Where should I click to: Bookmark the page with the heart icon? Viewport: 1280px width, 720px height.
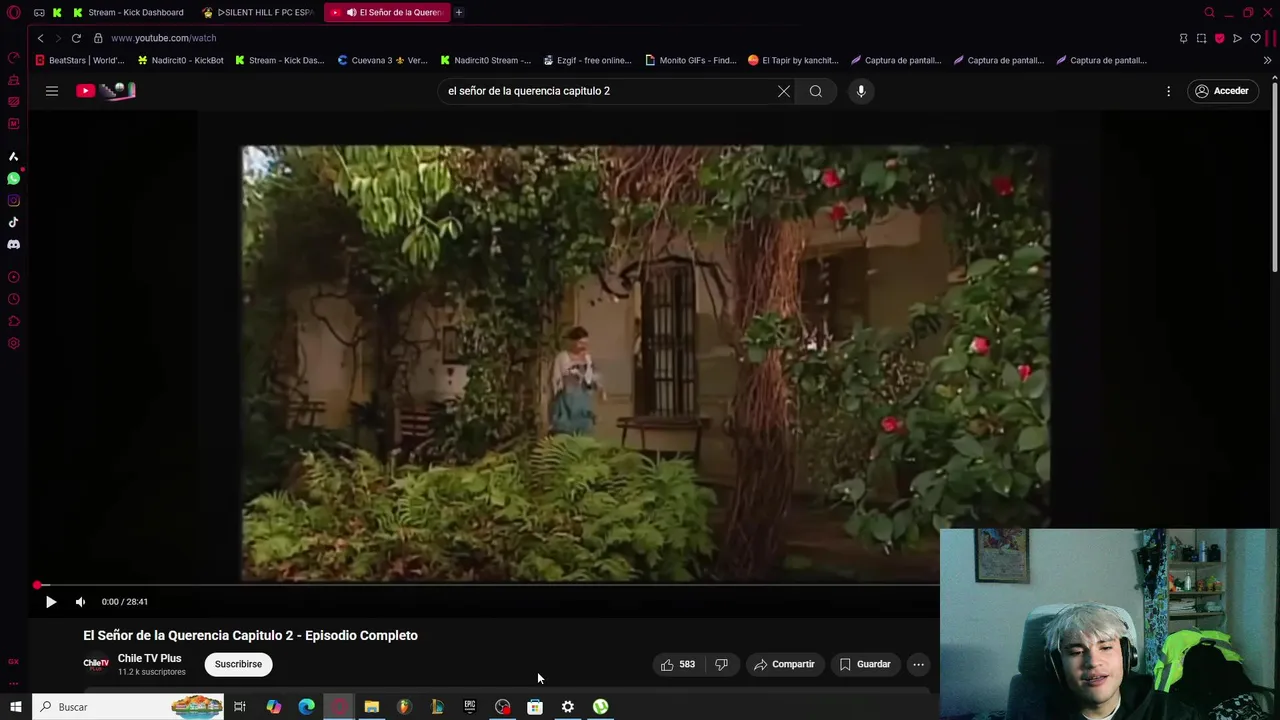click(x=1256, y=38)
